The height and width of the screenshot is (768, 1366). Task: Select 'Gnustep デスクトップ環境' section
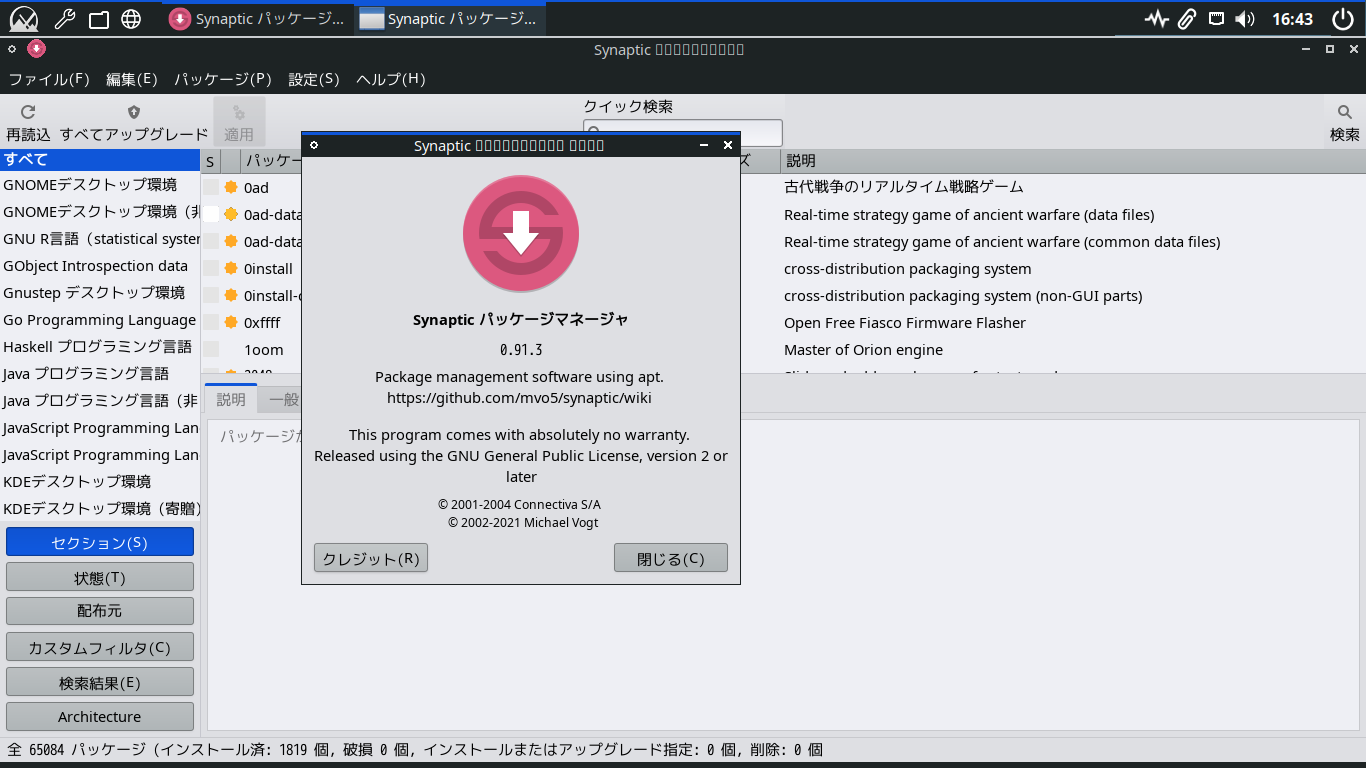100,293
